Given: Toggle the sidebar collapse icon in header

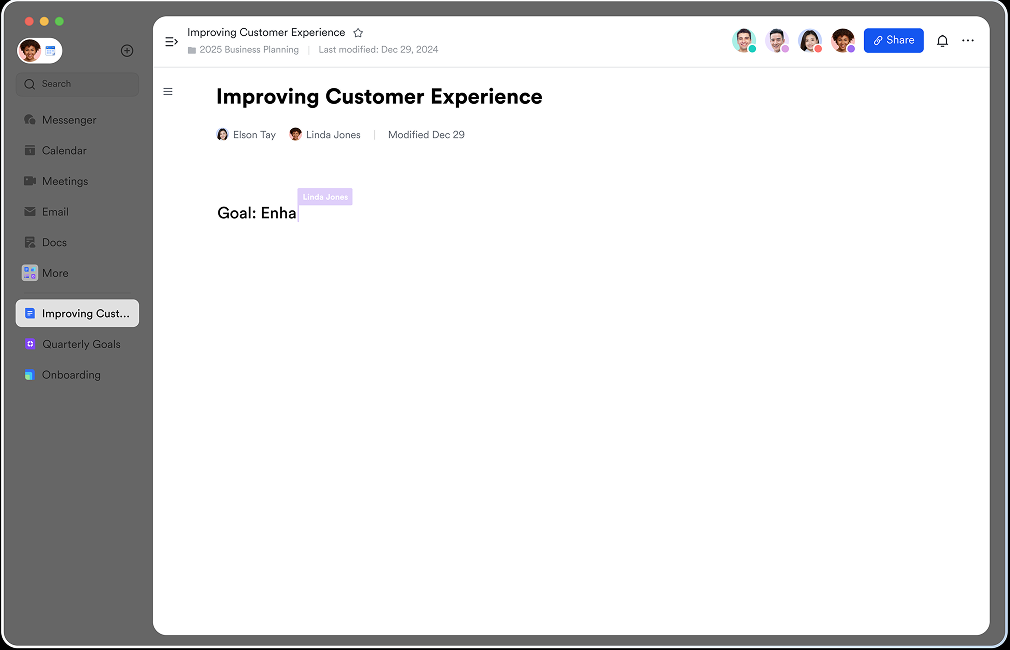Looking at the screenshot, I should pos(171,41).
